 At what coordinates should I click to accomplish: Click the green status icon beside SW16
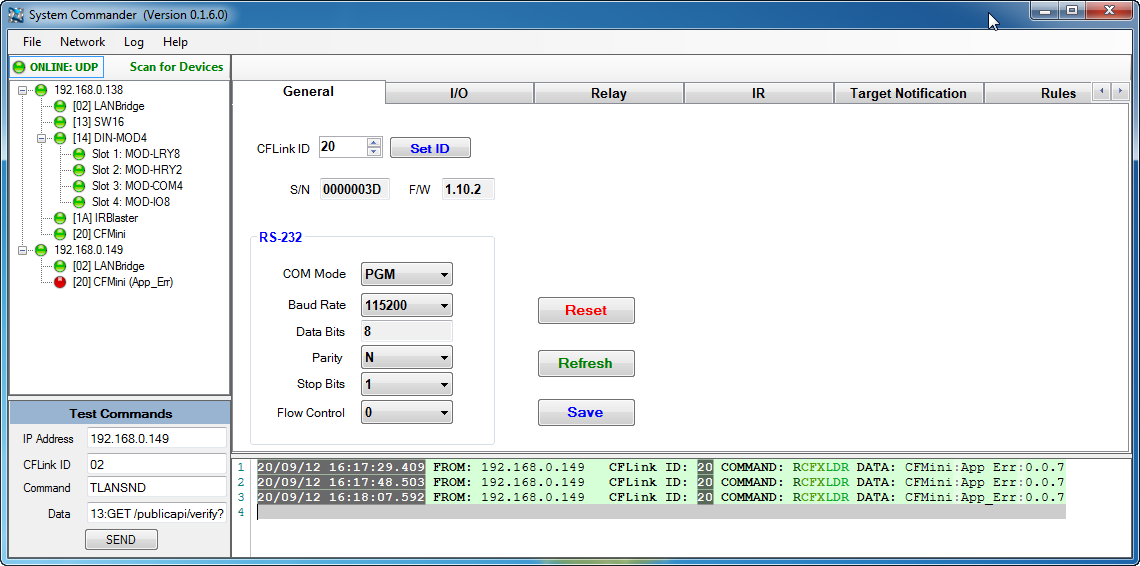tap(60, 122)
